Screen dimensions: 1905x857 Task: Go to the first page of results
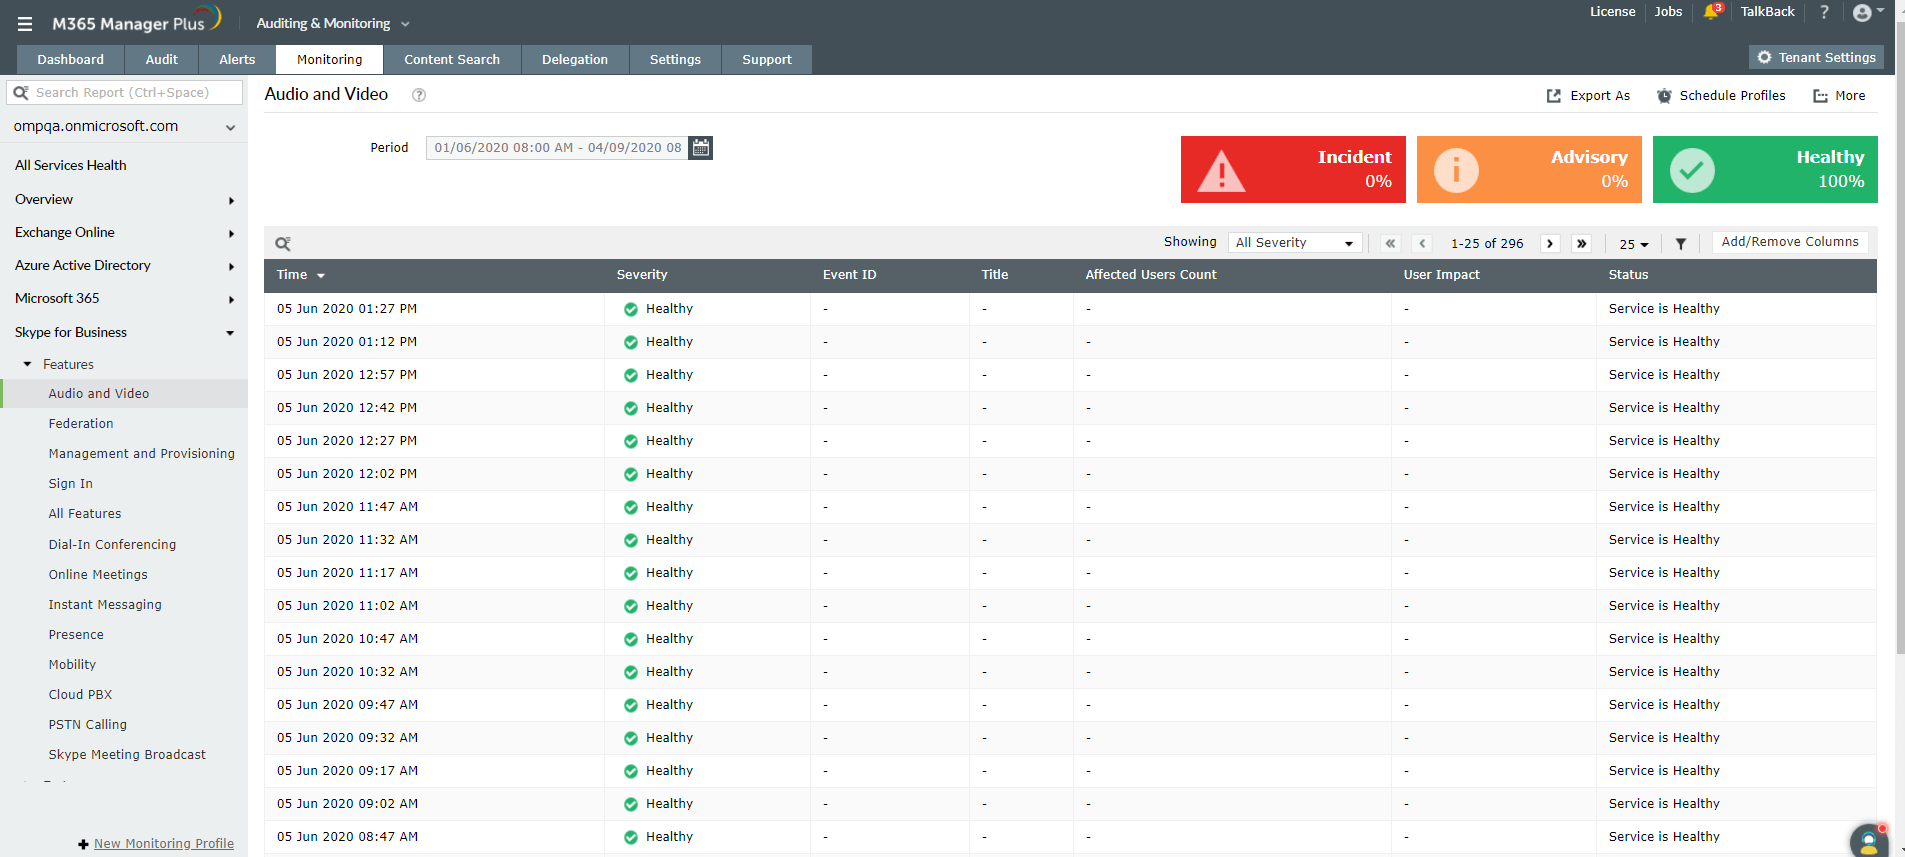[1390, 243]
